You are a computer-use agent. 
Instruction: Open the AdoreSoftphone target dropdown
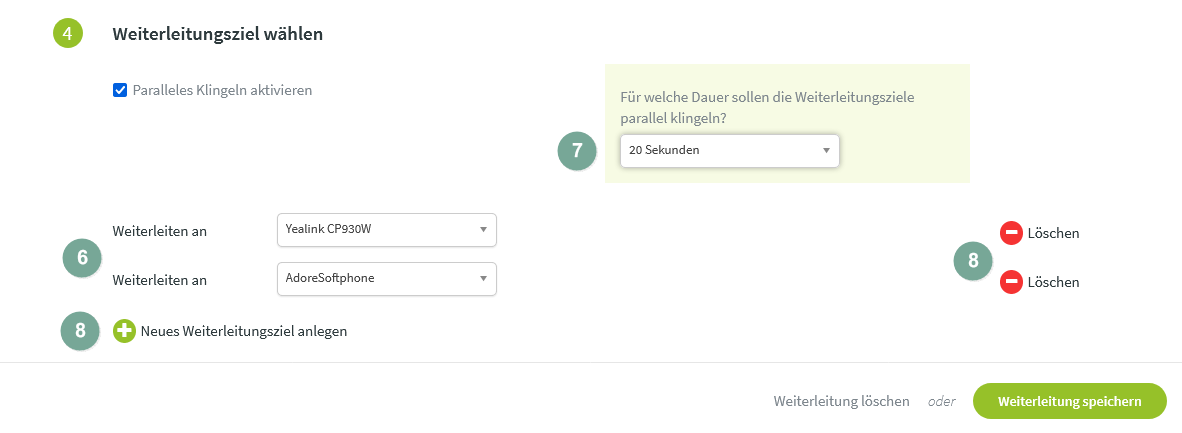[386, 278]
